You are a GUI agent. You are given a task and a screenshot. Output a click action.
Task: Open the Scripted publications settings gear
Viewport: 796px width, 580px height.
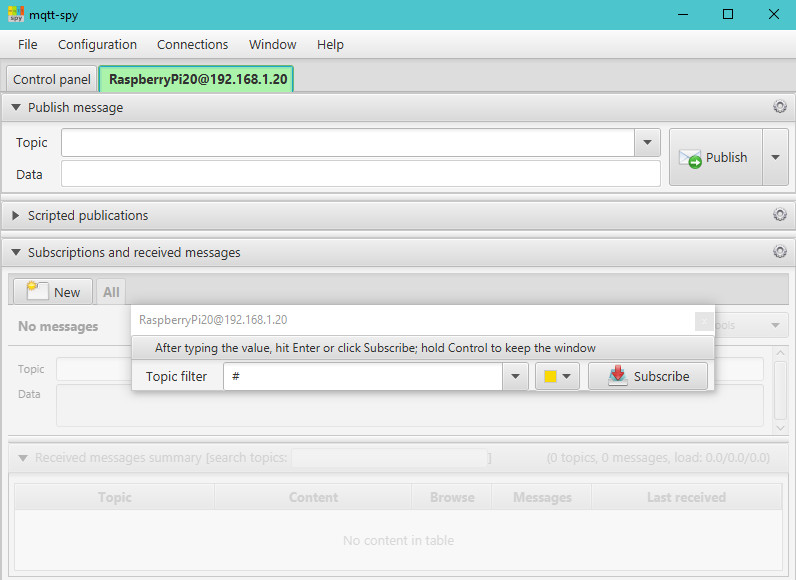(x=780, y=215)
